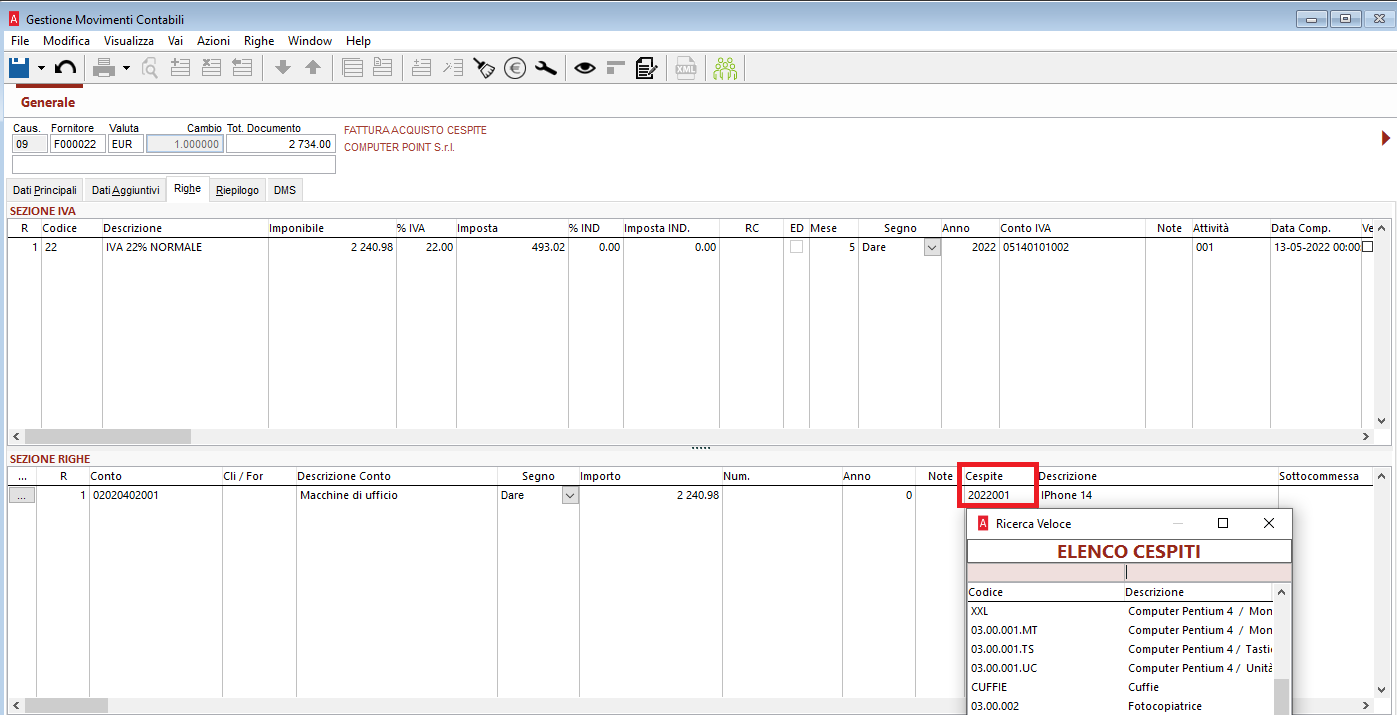The width and height of the screenshot is (1397, 715).
Task: Open the print options dropdown arrow
Action: point(126,68)
